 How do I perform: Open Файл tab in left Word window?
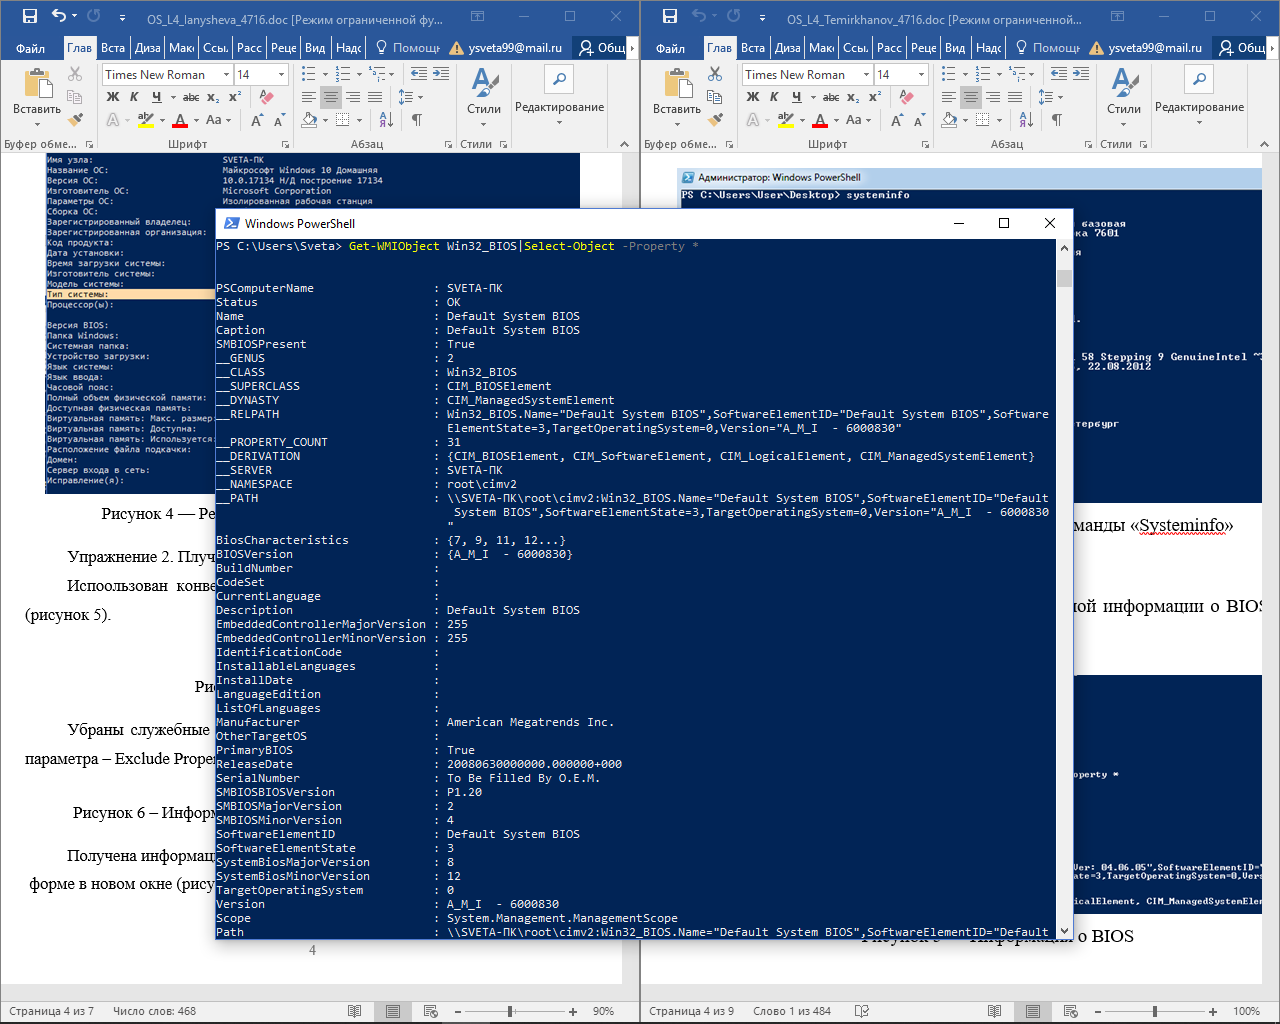(x=30, y=47)
